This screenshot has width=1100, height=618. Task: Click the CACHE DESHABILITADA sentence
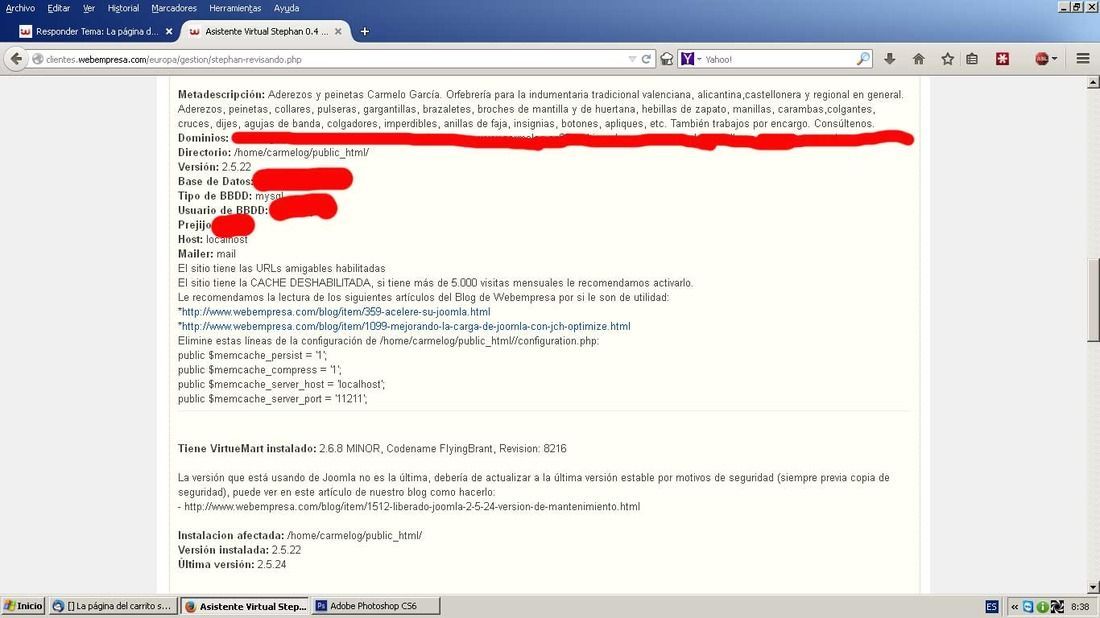pyautogui.click(x=435, y=283)
